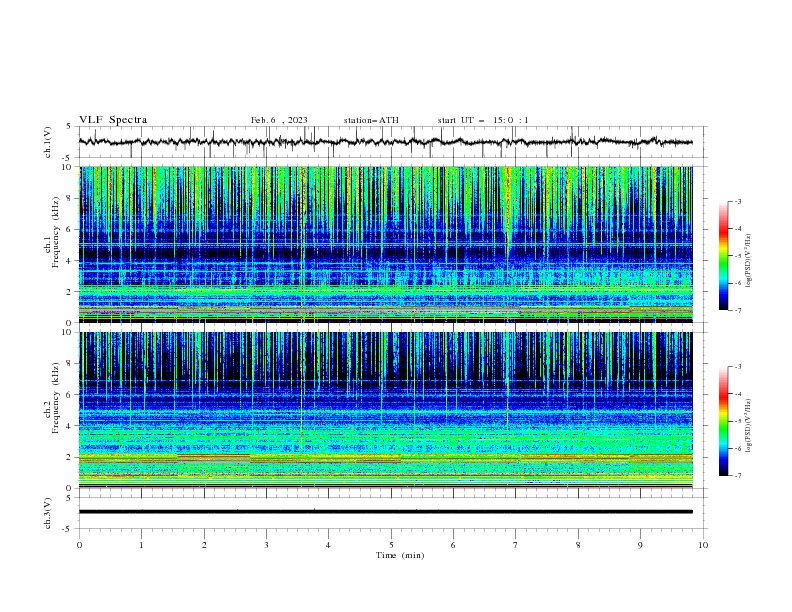Click tick label 4 on the Time axis
Screen dimensions: 792x612
(328, 545)
